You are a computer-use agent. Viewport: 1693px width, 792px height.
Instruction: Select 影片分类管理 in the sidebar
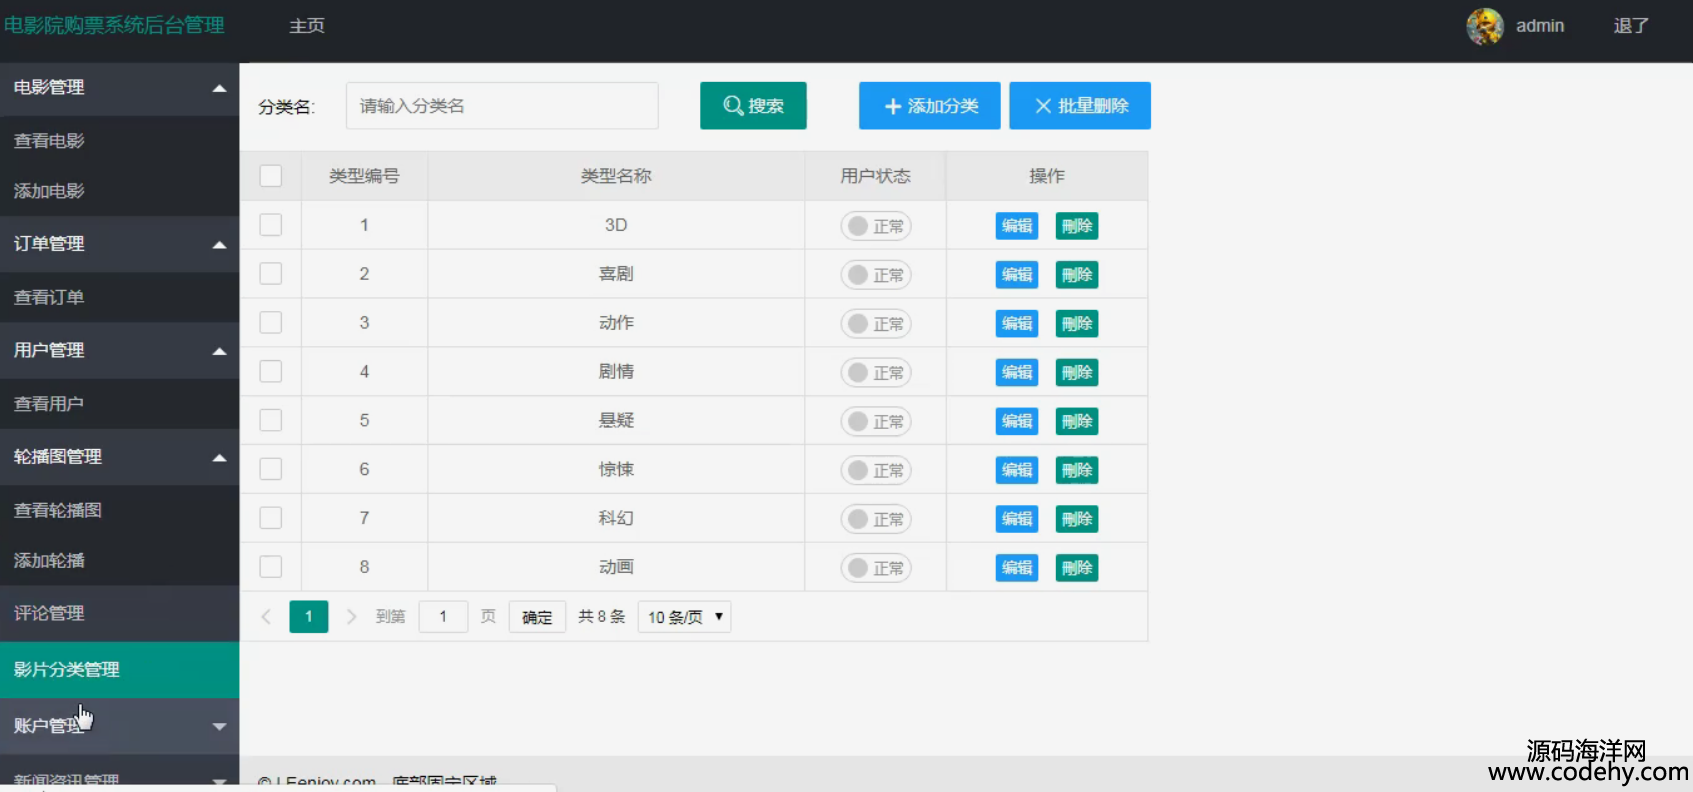pos(119,670)
